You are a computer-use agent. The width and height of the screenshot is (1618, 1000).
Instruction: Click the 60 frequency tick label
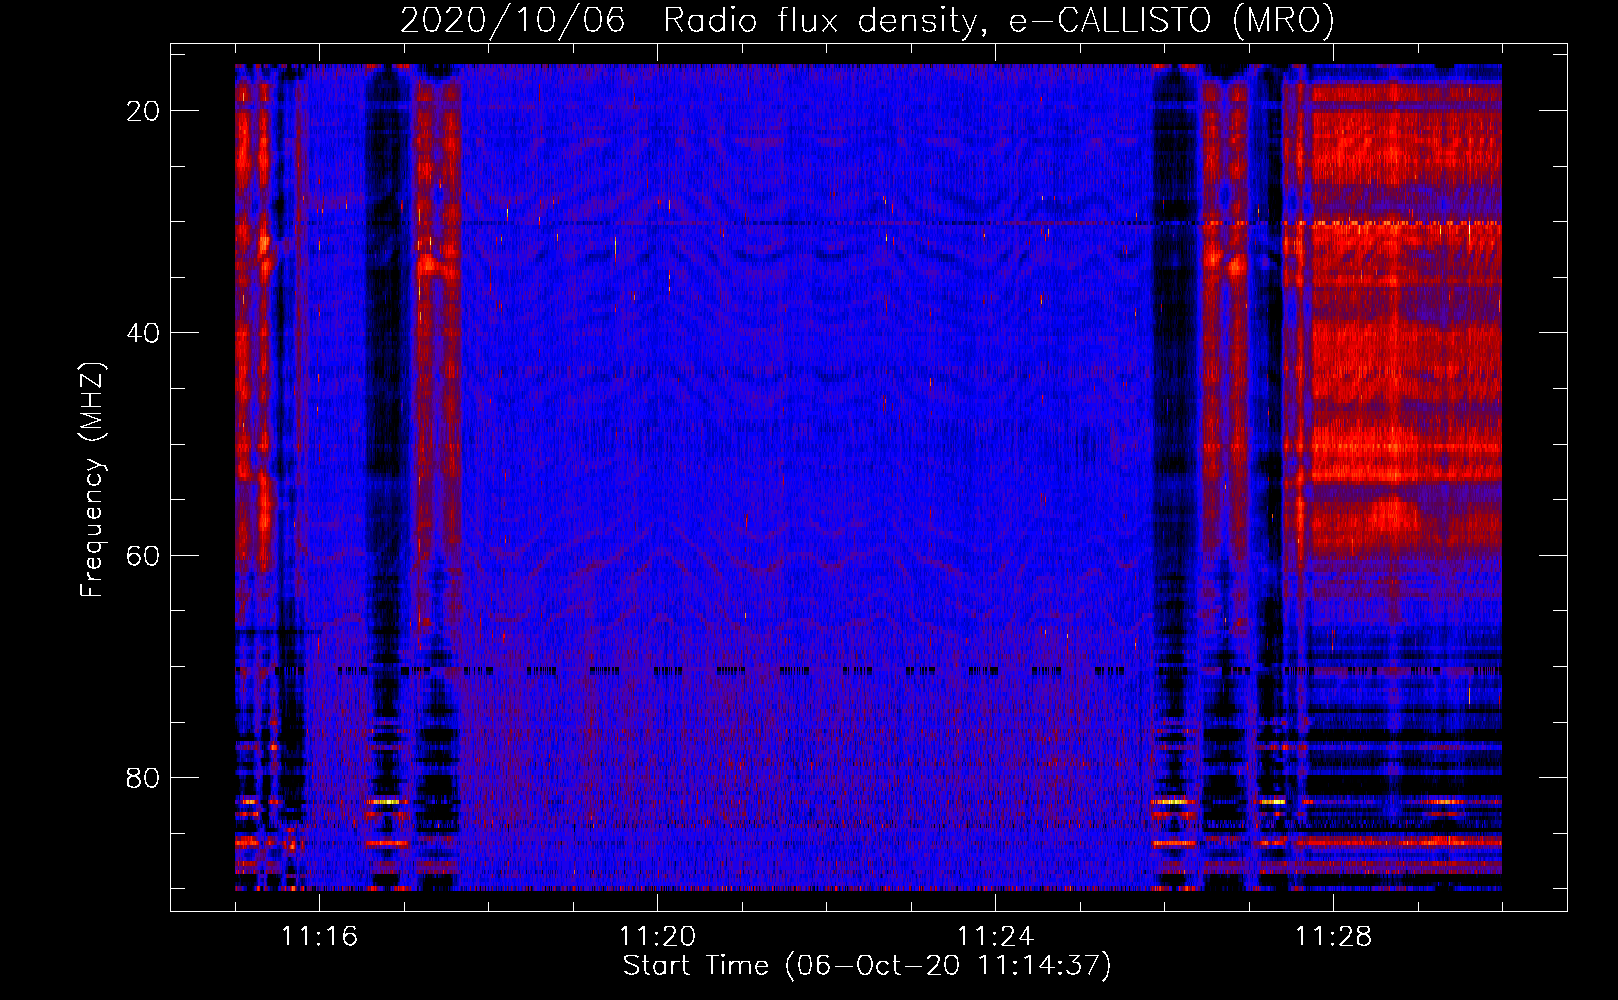pos(144,555)
